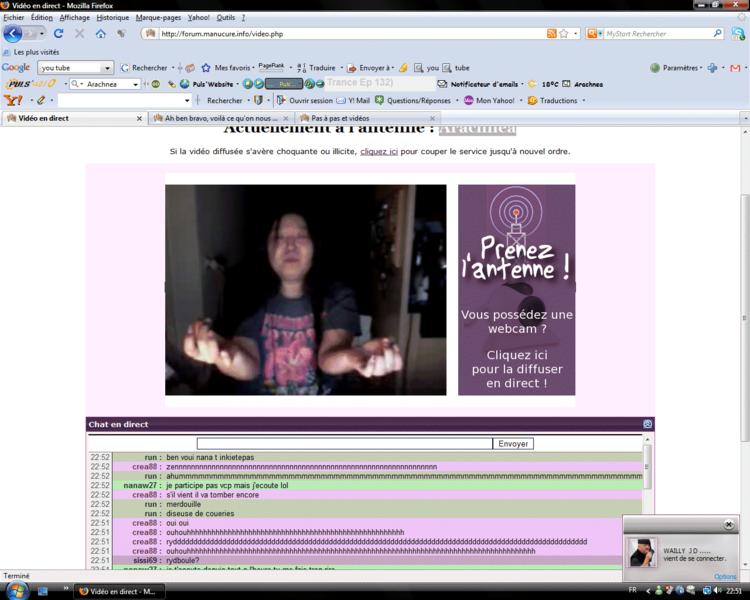
Task: Open the Marque-pages menu
Action: click(x=158, y=17)
